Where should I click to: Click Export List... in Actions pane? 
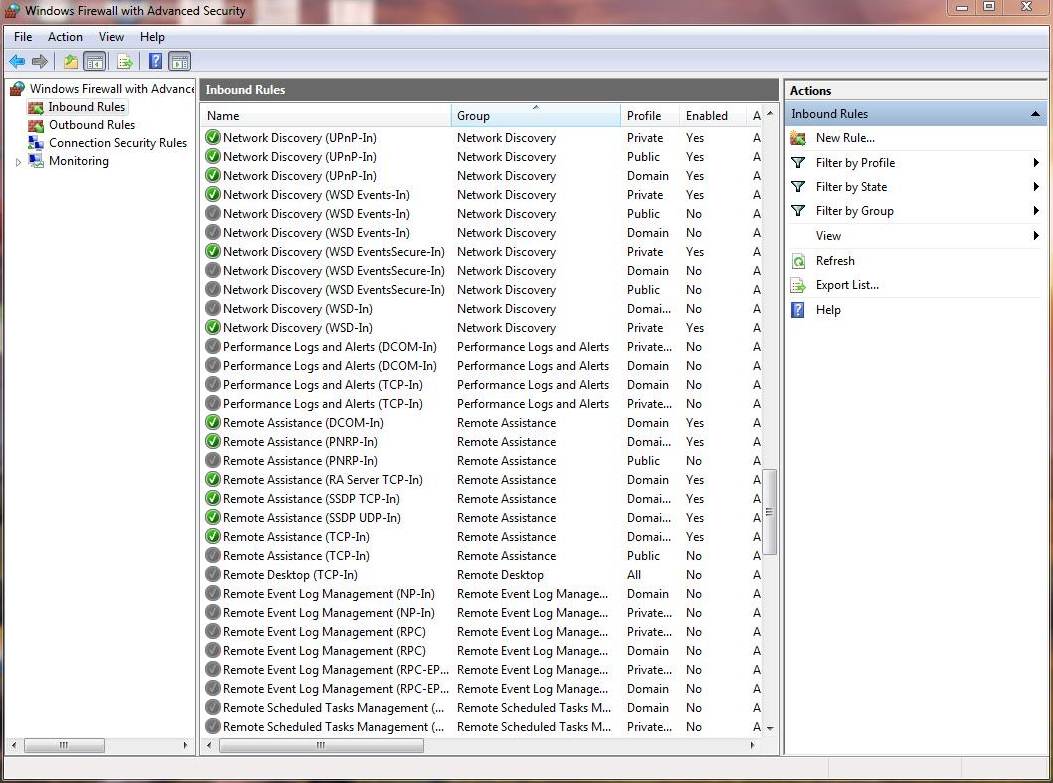[847, 285]
